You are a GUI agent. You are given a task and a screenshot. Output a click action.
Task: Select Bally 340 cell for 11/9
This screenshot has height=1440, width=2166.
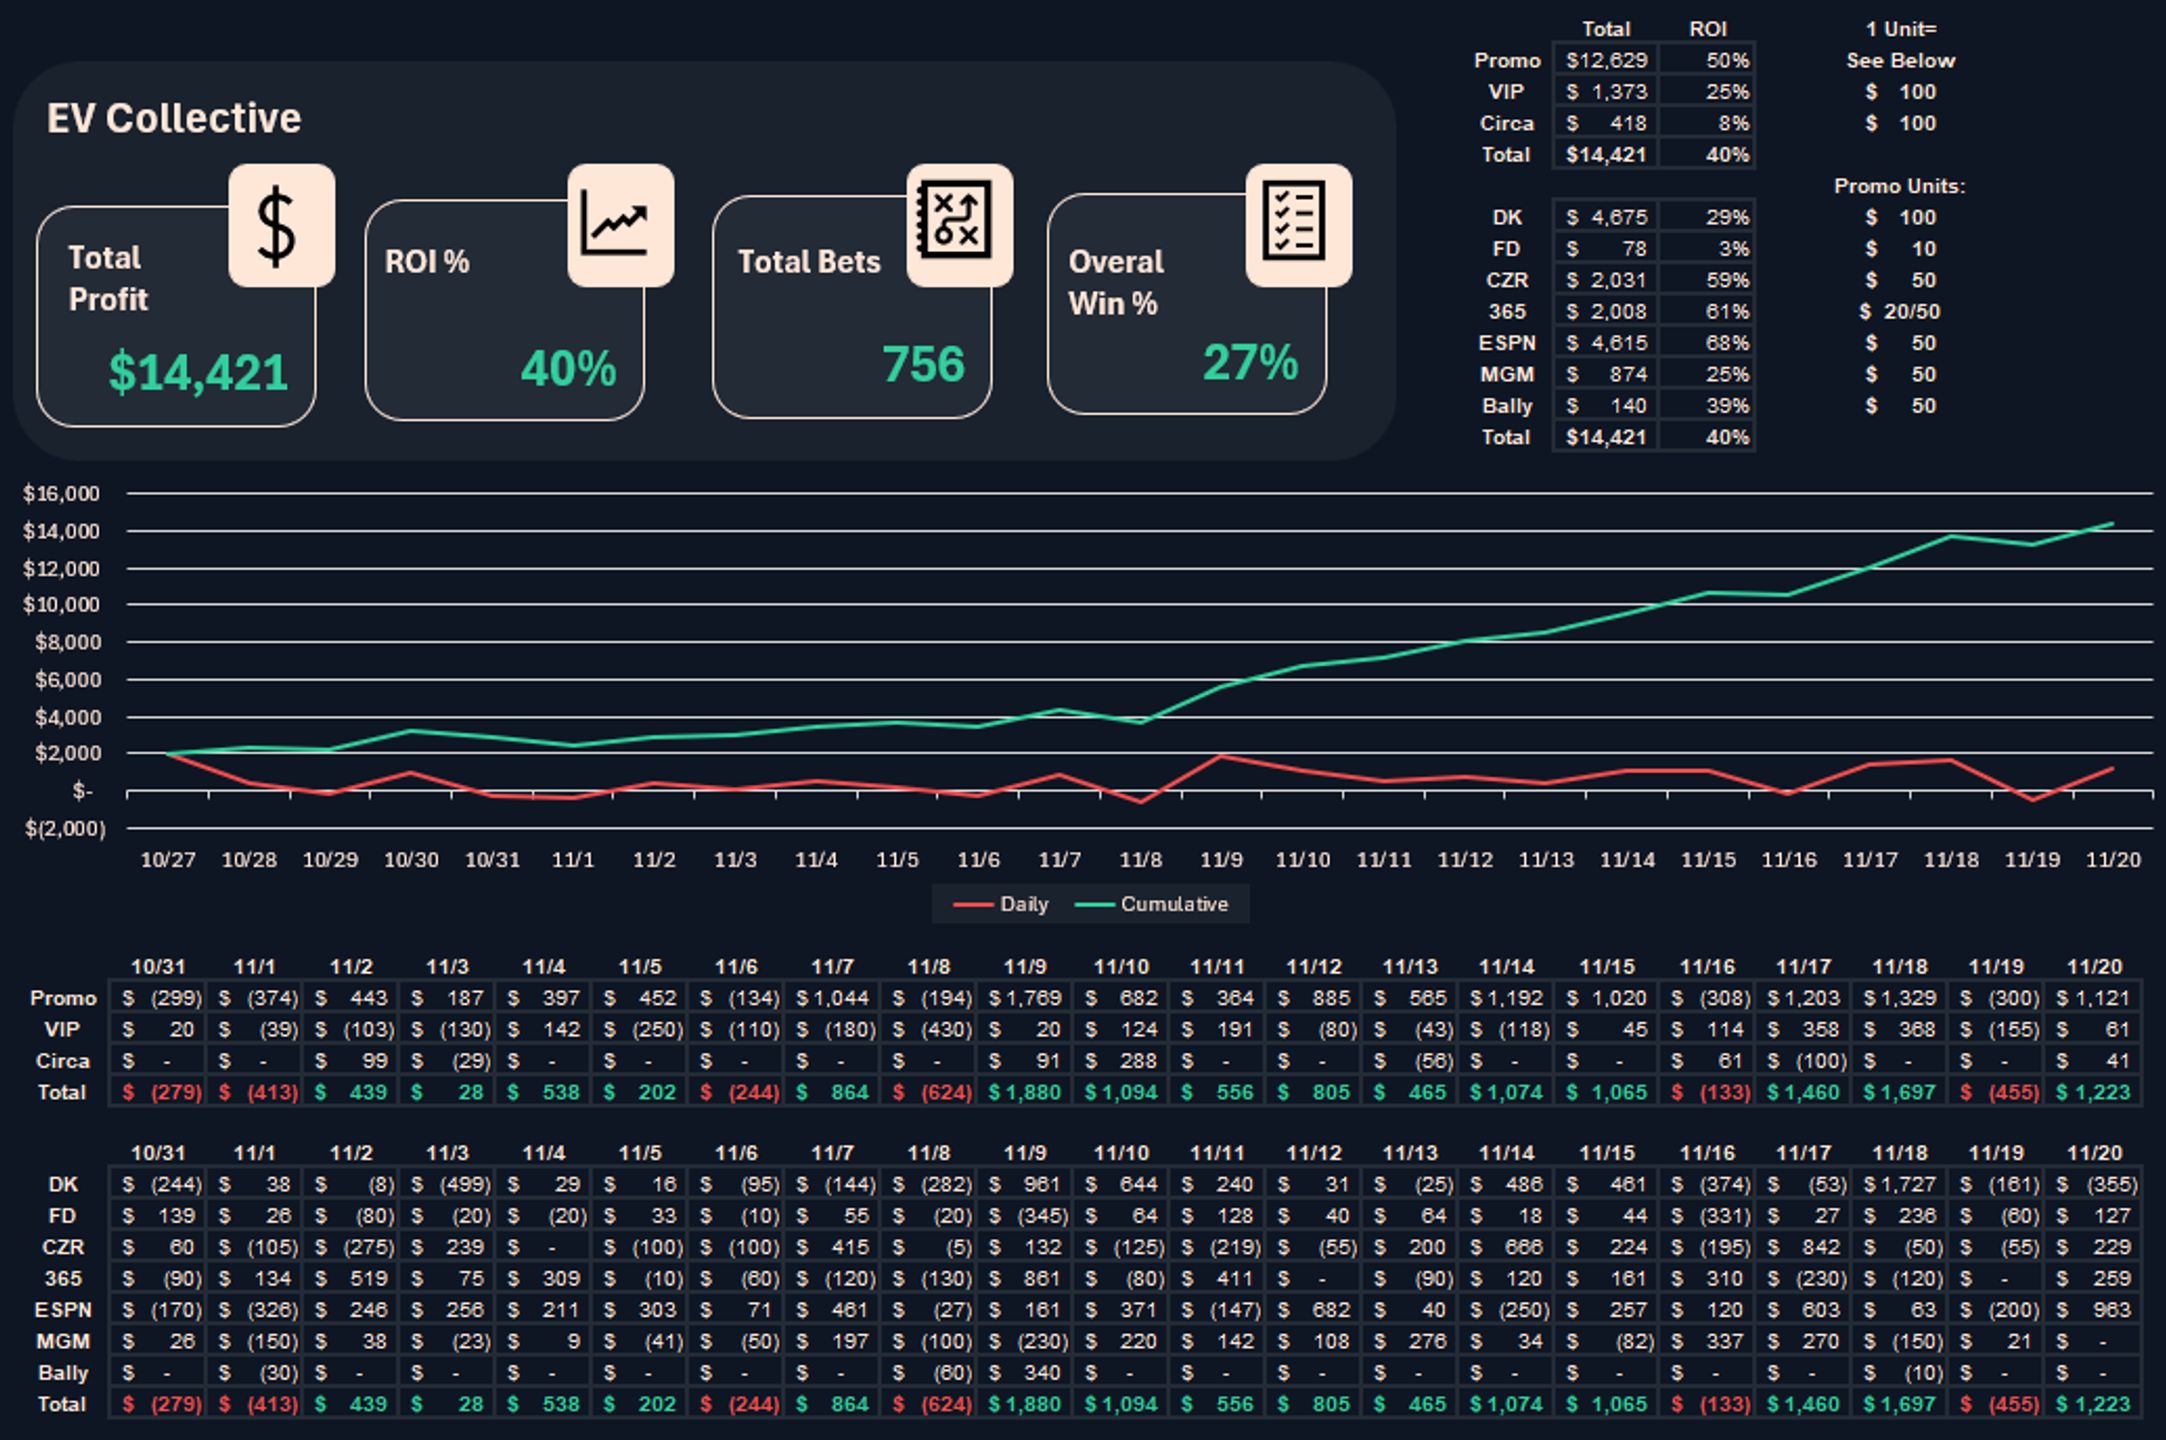click(x=1025, y=1373)
